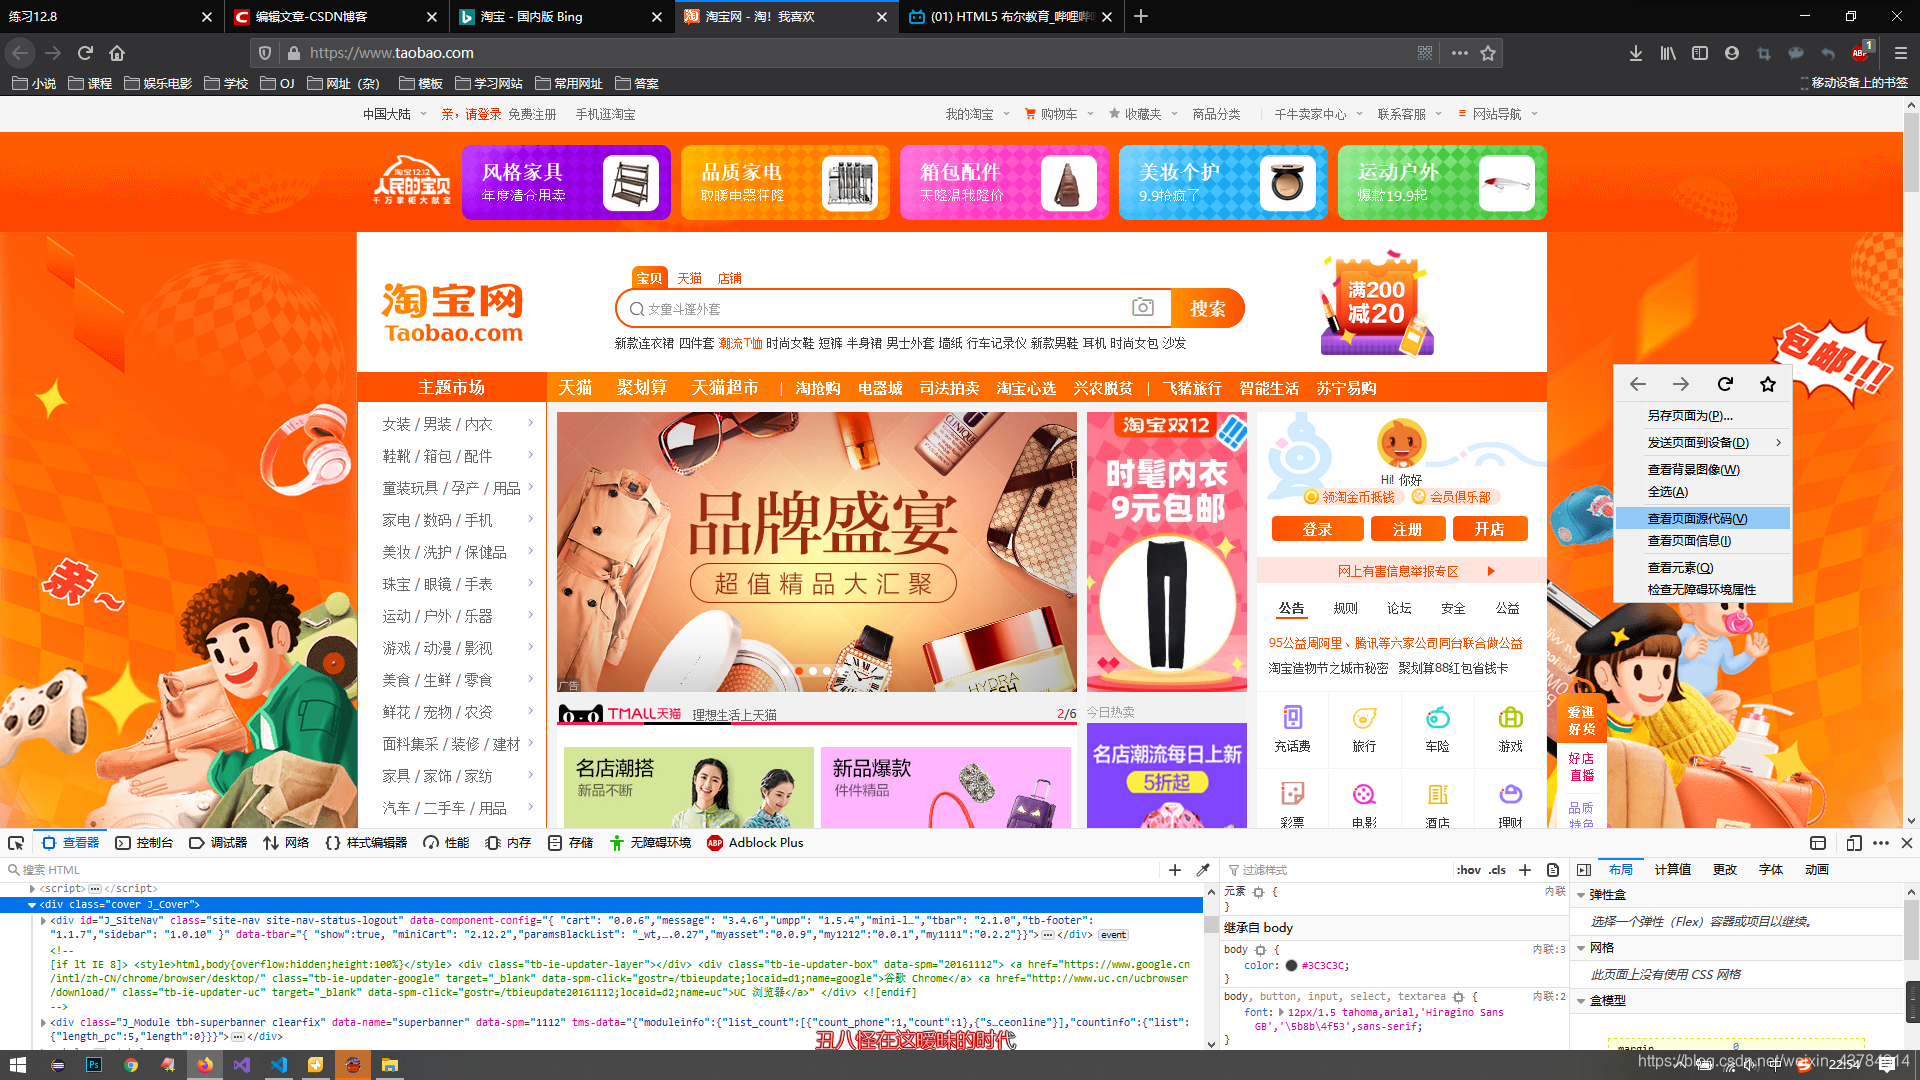Click the Firefox home button

click(117, 53)
